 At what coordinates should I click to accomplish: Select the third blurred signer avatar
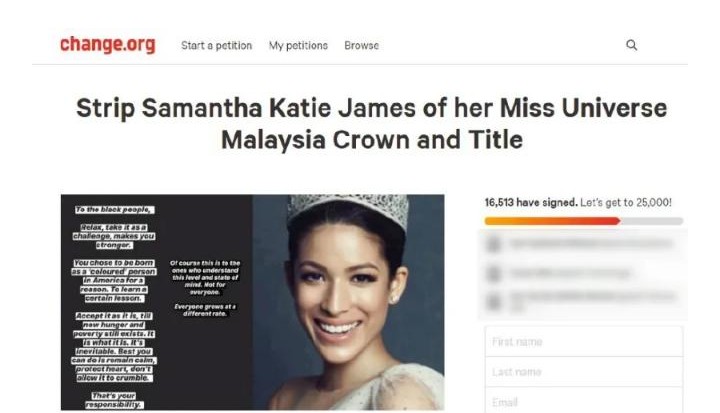tap(494, 301)
